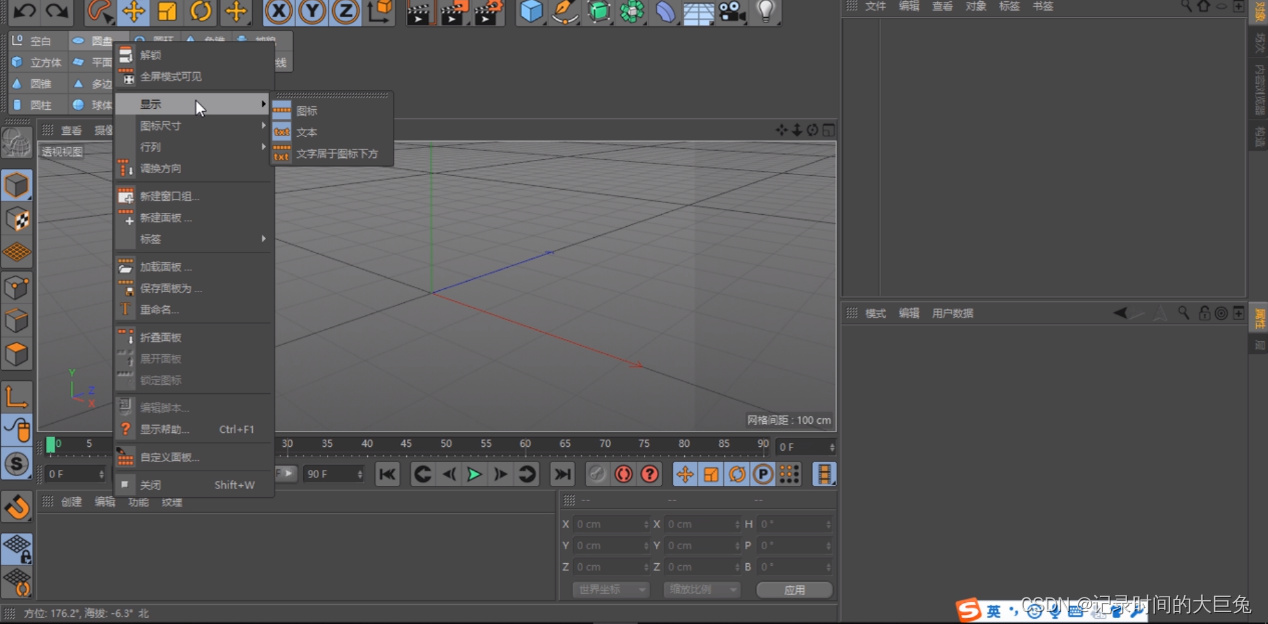This screenshot has height=624, width=1268.
Task: Expand the 图标尺寸 submenu
Action: (194, 126)
